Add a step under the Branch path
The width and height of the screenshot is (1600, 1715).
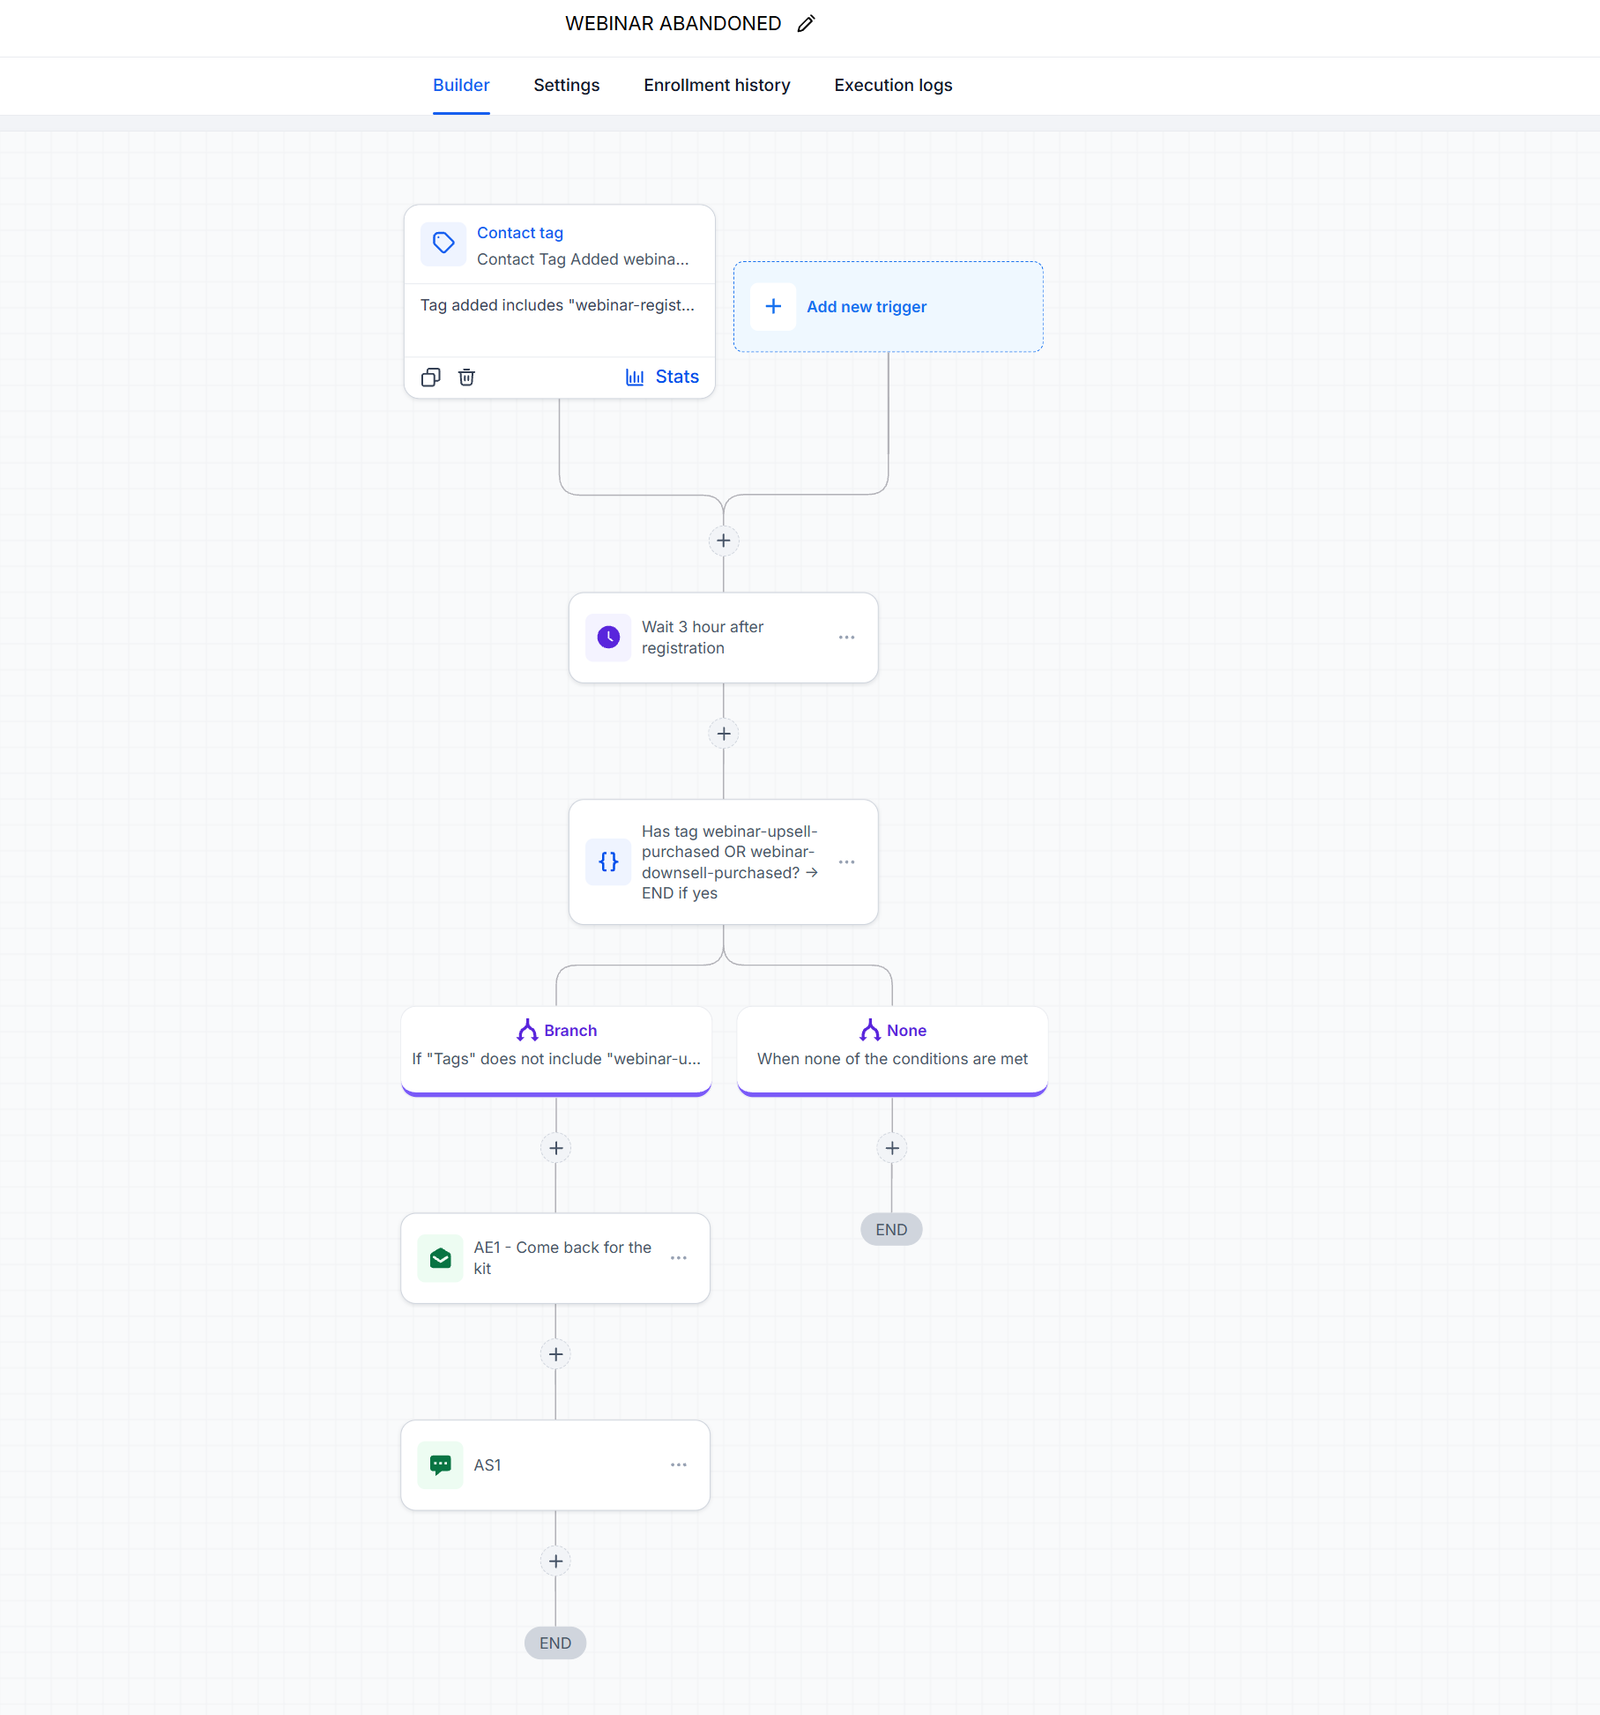pyautogui.click(x=556, y=1148)
